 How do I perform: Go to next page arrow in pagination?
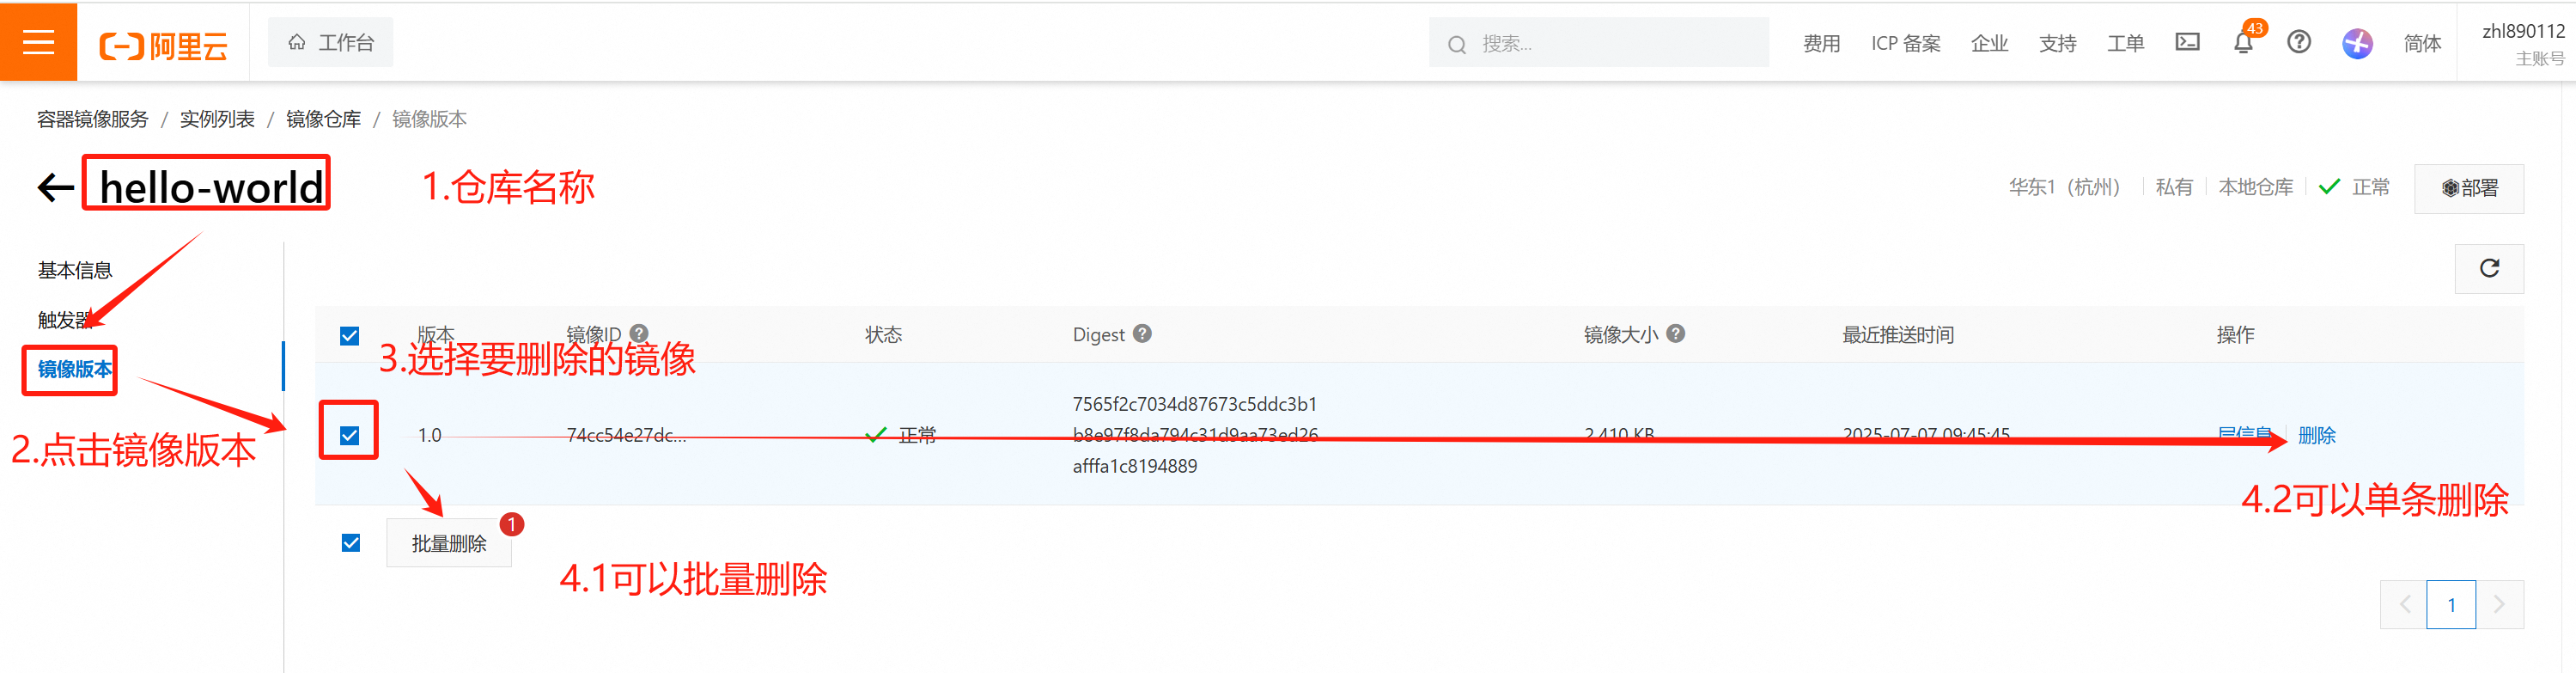coord(2499,604)
